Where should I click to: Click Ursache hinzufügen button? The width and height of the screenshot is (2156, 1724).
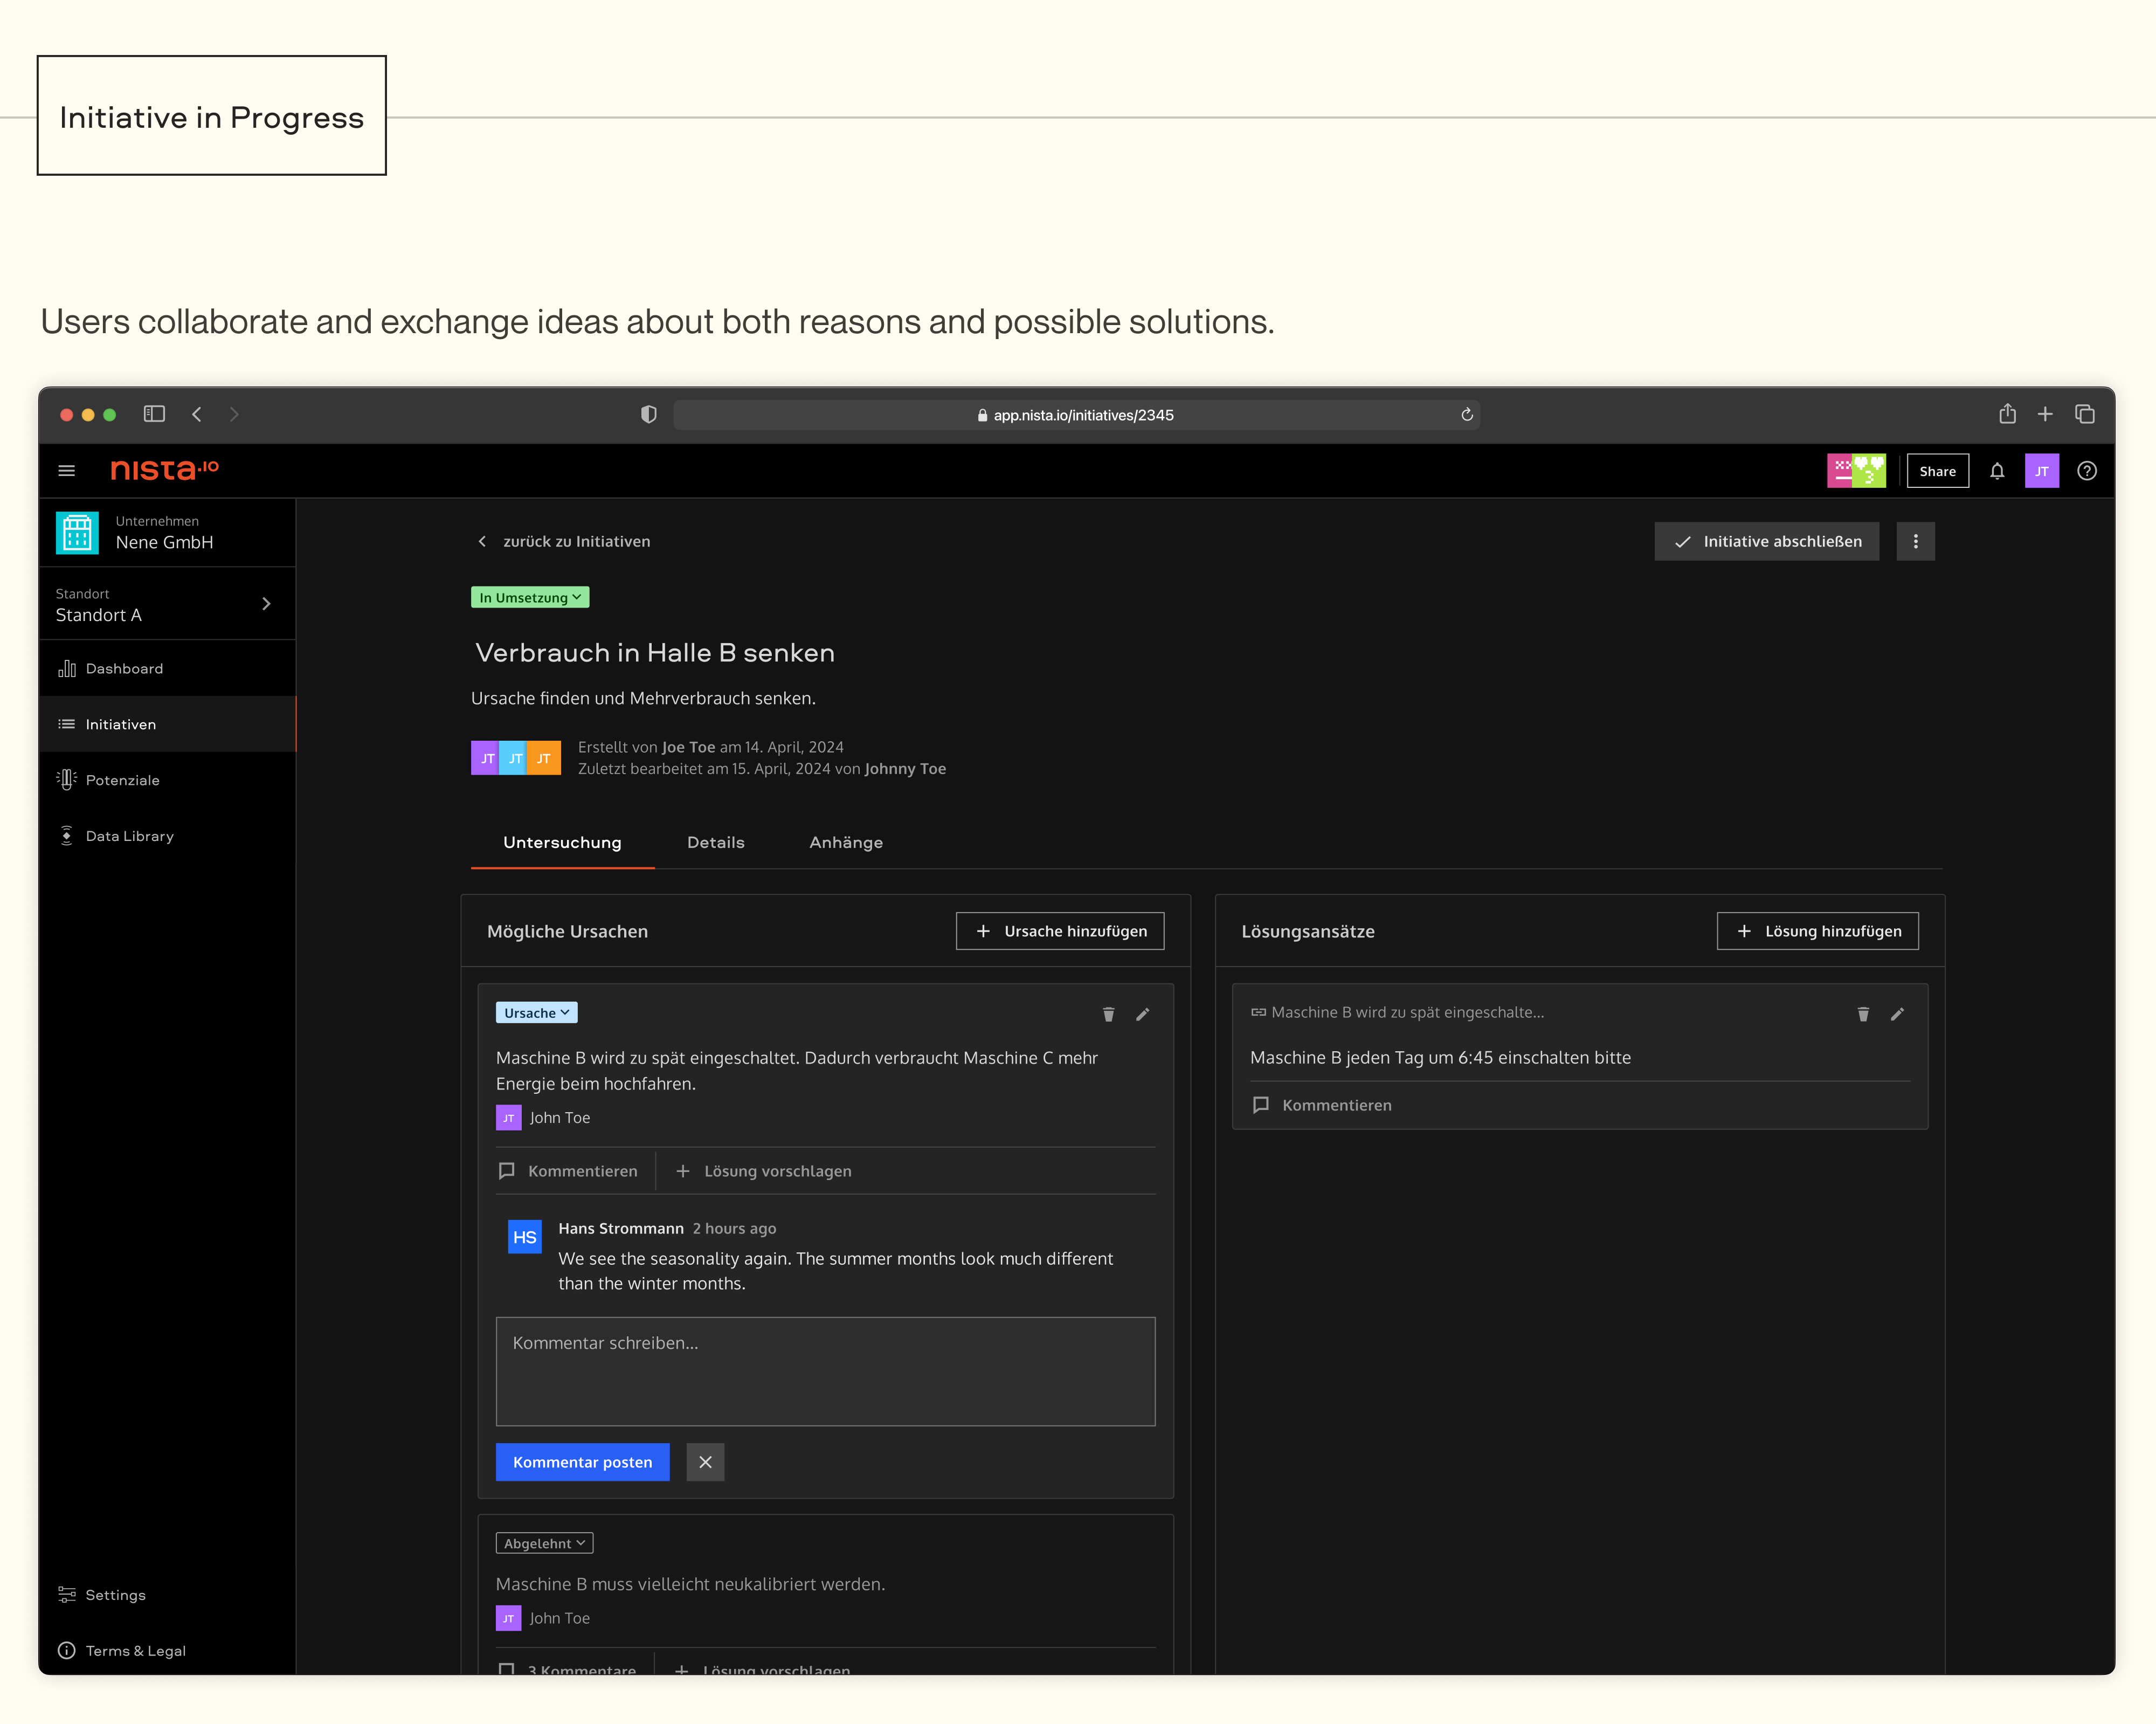pos(1060,931)
